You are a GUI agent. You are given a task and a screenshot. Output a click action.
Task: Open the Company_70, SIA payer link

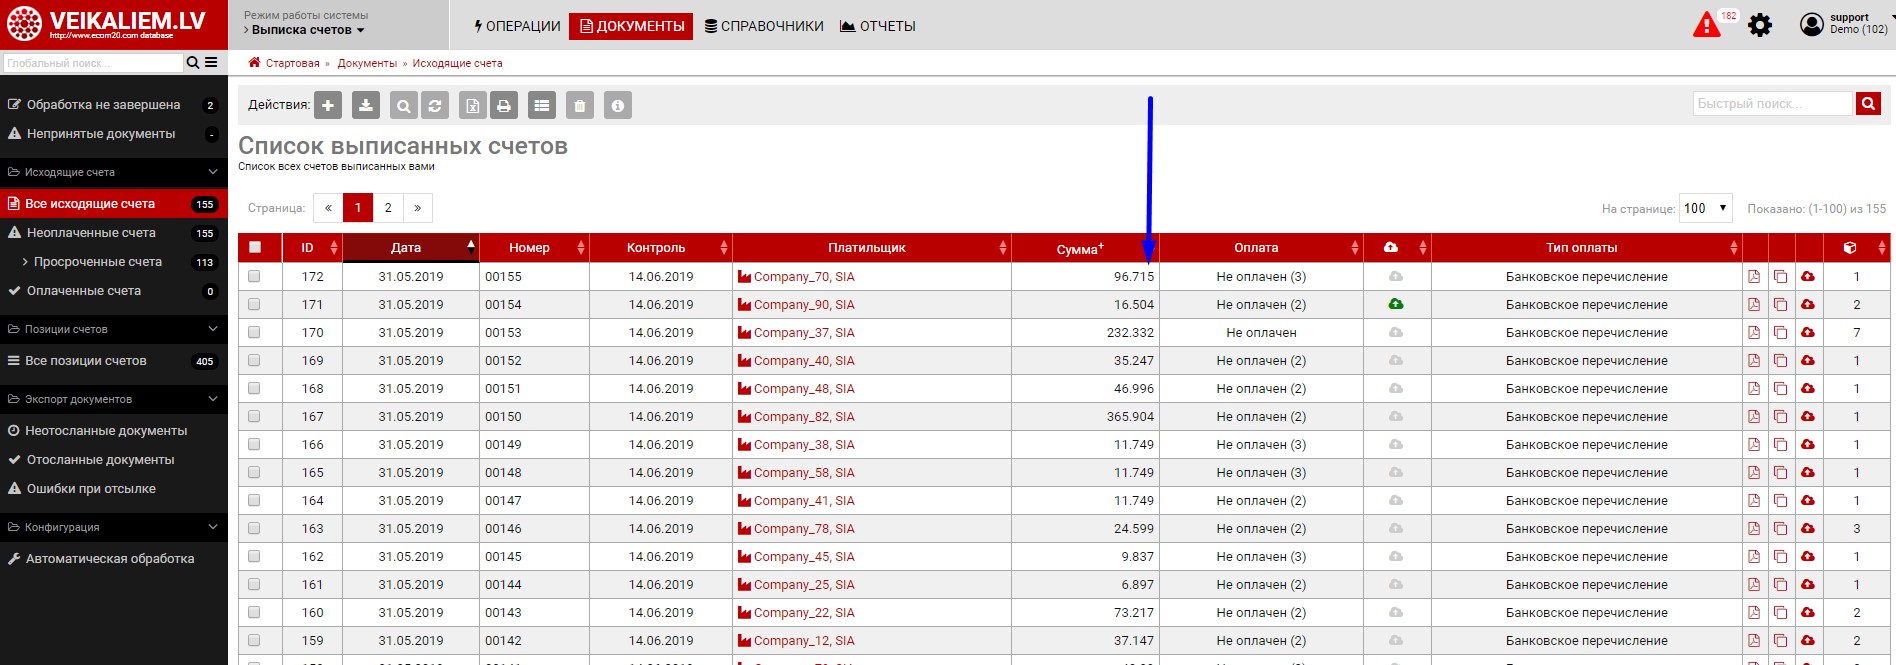pyautogui.click(x=803, y=277)
